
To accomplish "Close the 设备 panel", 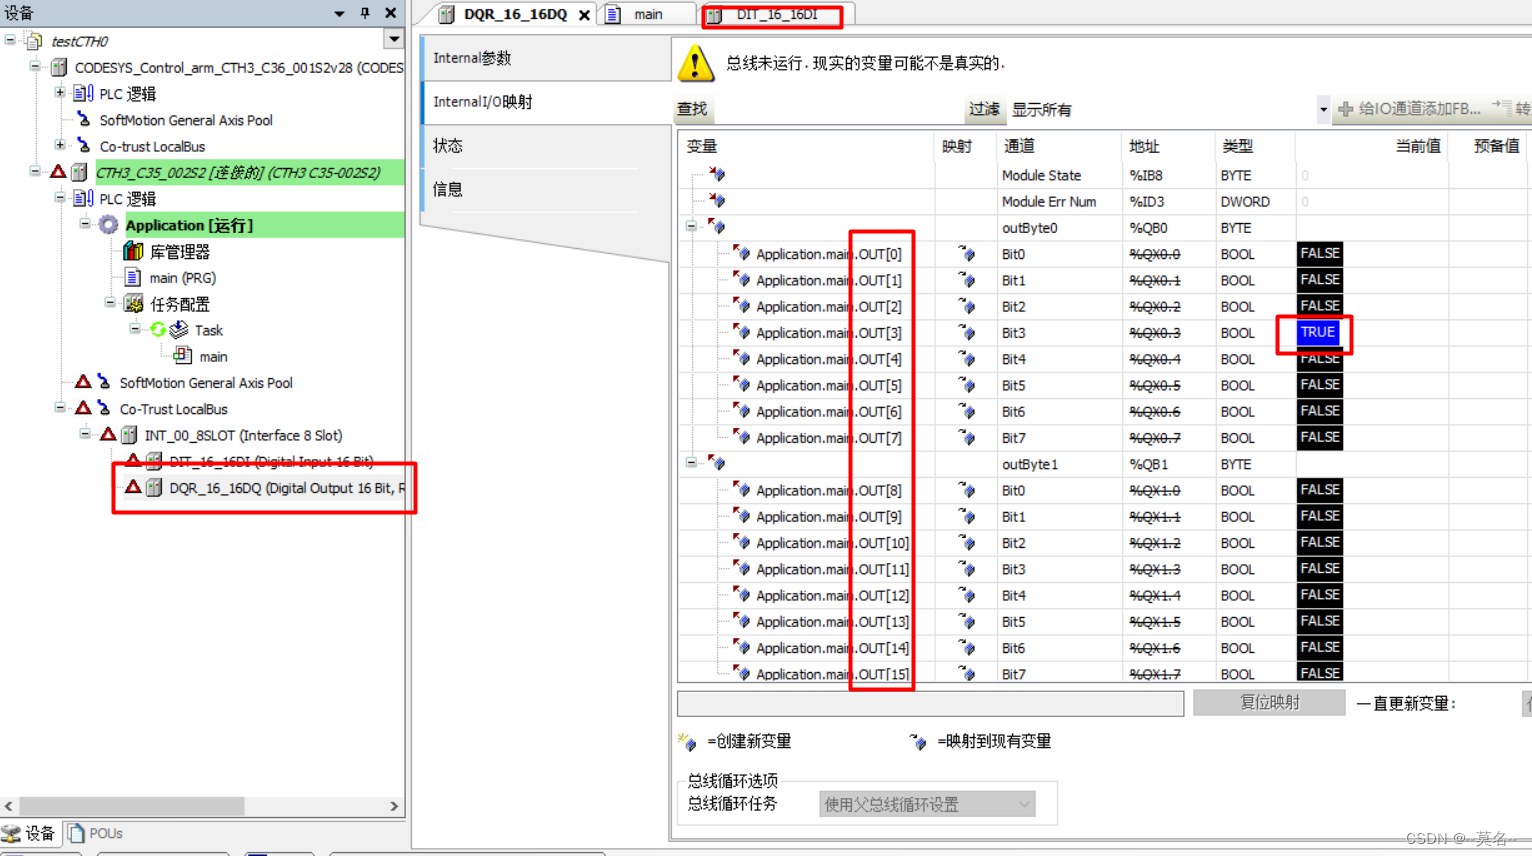I will pos(391,13).
